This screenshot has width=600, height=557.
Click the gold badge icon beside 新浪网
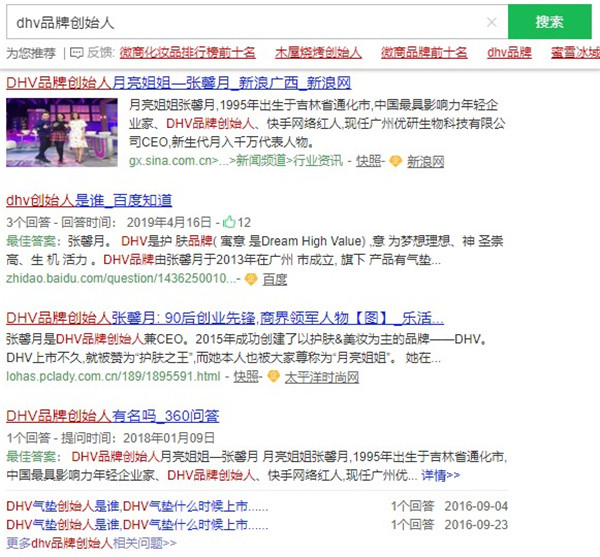(x=395, y=161)
